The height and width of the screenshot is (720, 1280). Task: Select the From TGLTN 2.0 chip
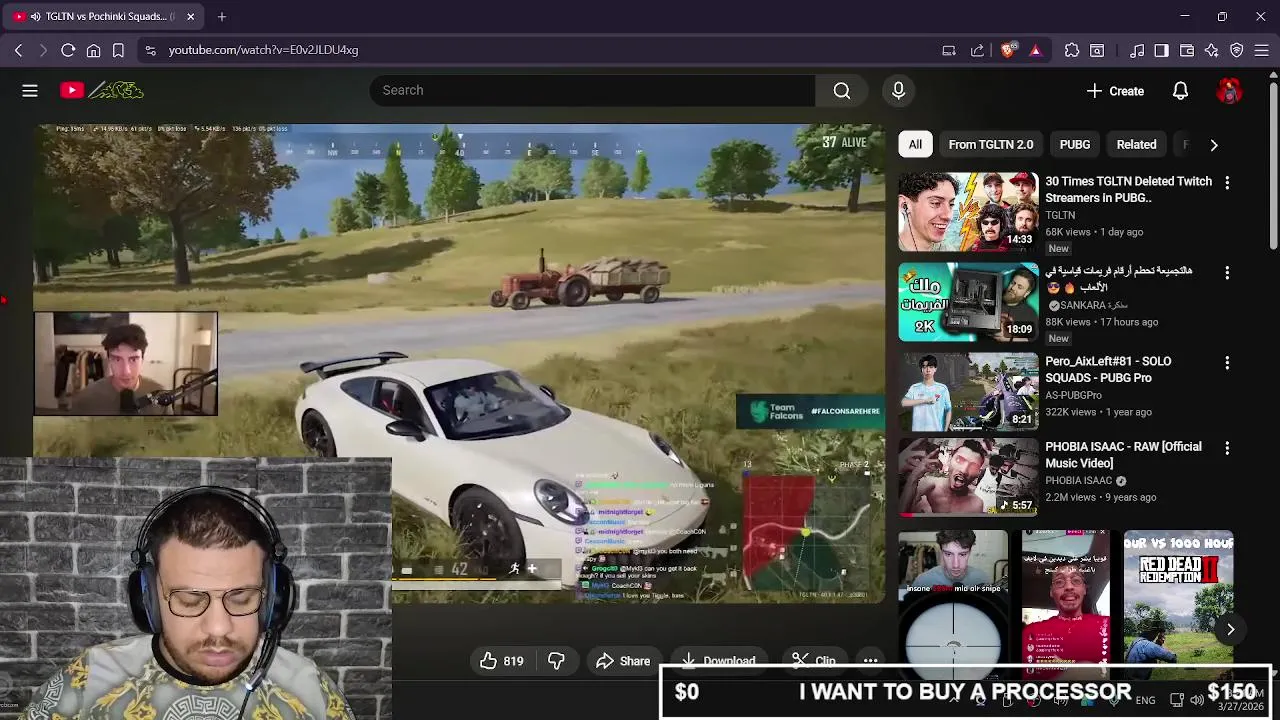(x=991, y=144)
